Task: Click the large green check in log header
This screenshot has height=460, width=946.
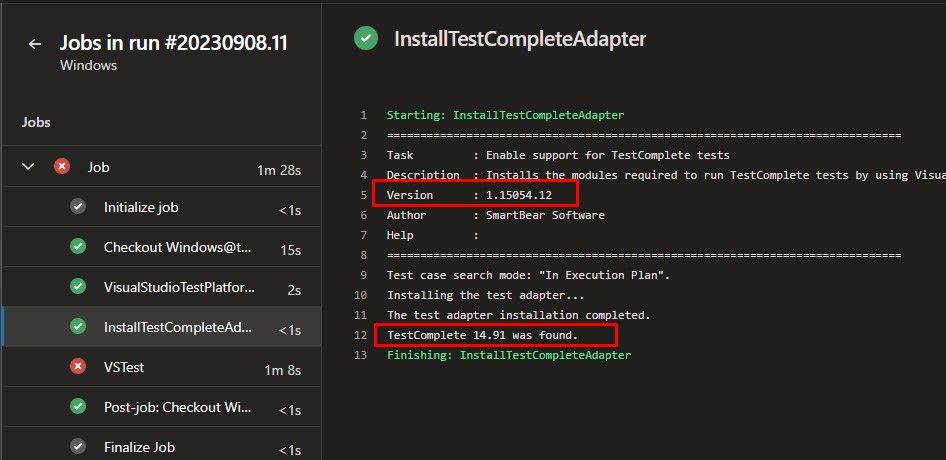Action: coord(366,39)
